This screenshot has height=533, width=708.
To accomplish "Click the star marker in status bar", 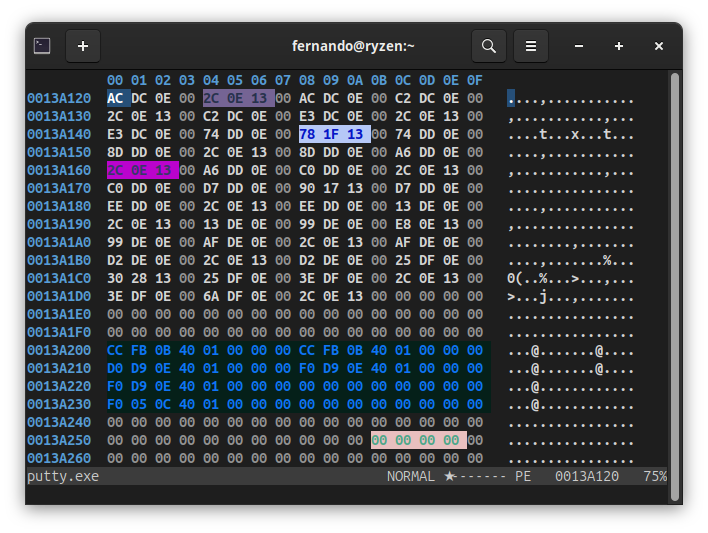I will point(449,476).
